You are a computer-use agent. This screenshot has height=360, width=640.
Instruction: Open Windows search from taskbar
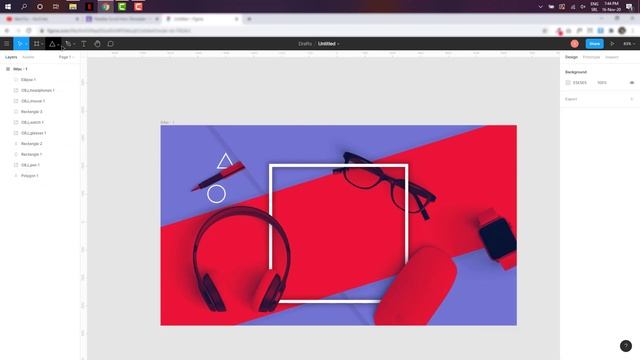point(24,7)
